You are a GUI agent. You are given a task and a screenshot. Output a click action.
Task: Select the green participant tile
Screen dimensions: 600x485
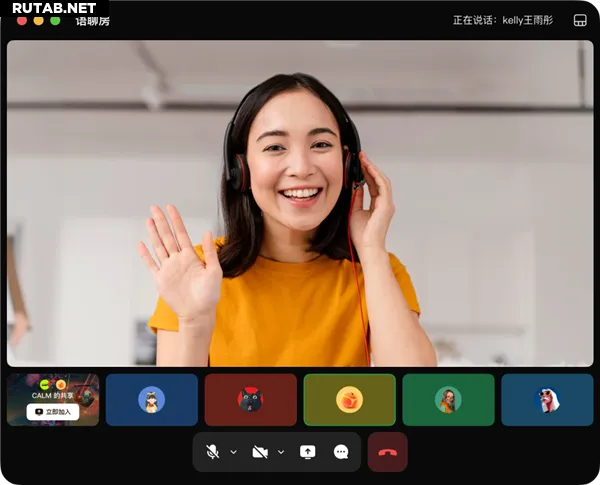pyautogui.click(x=448, y=400)
